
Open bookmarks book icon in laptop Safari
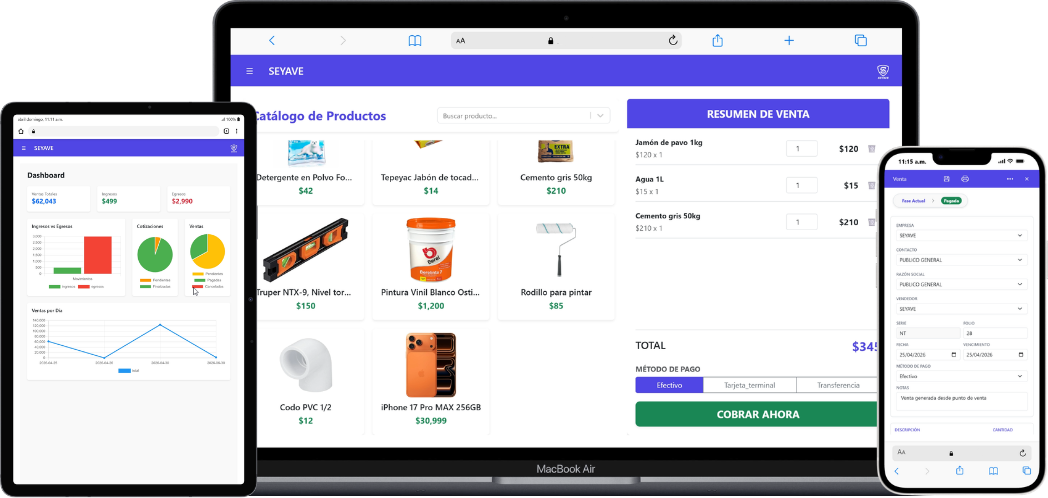point(415,41)
